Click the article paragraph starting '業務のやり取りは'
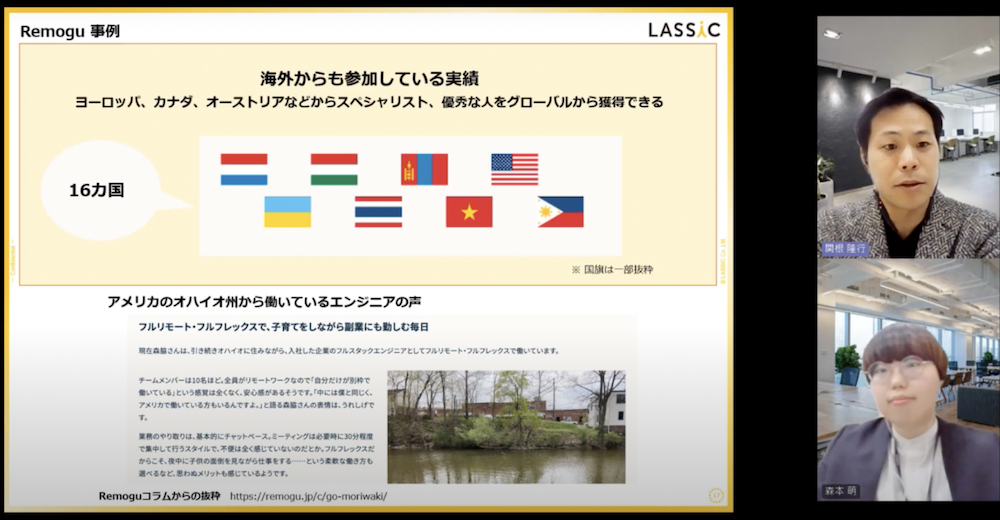 tap(256, 455)
